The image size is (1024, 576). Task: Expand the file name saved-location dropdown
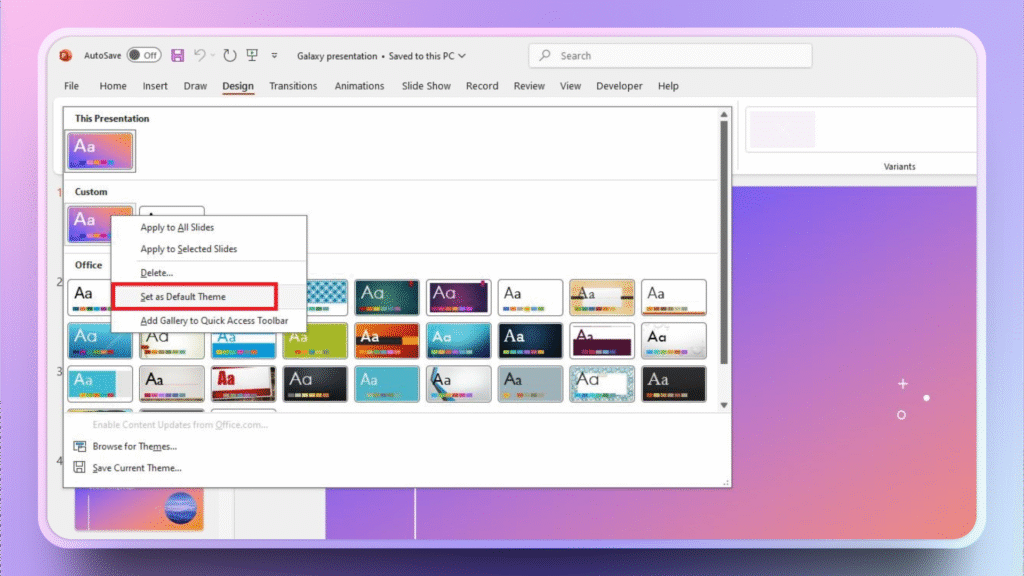click(x=461, y=56)
